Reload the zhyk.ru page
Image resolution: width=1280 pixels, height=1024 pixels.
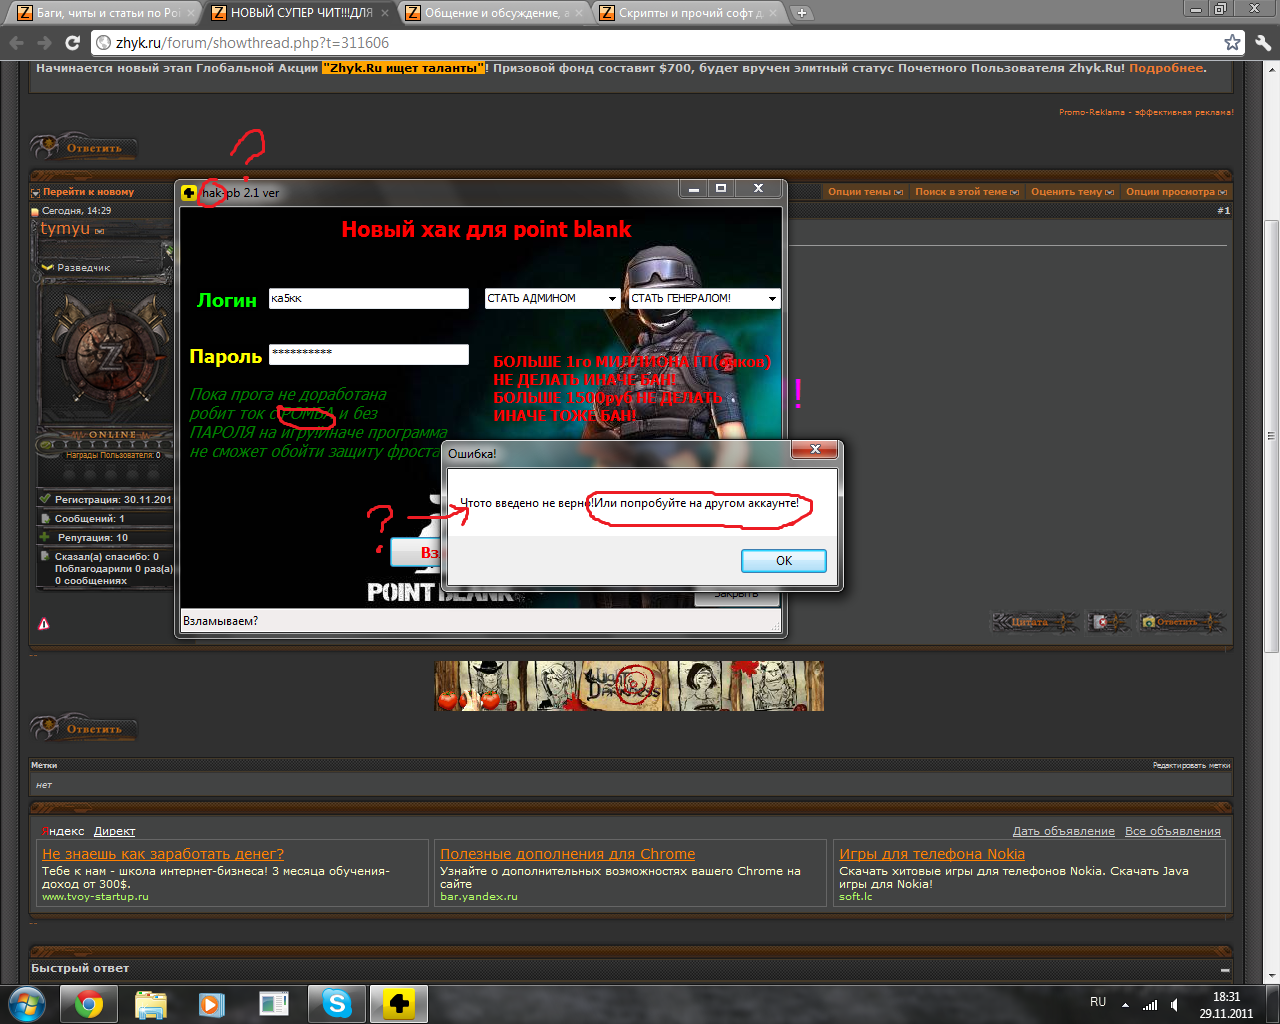72,43
